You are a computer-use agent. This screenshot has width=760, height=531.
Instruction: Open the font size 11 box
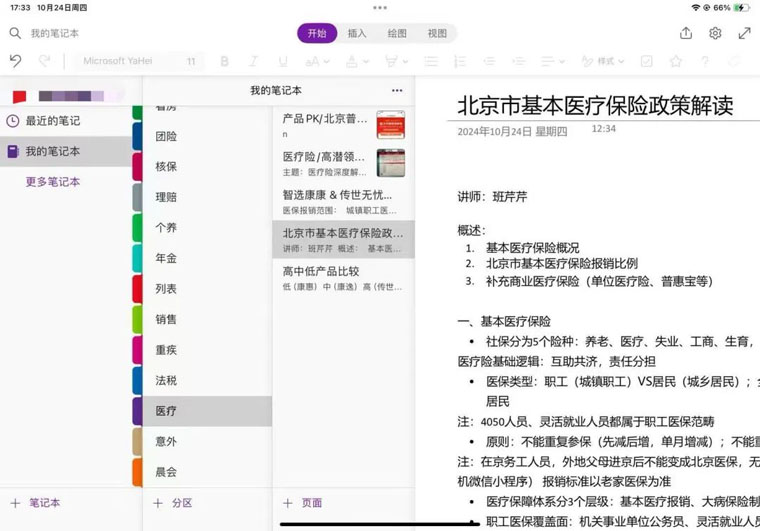191,61
